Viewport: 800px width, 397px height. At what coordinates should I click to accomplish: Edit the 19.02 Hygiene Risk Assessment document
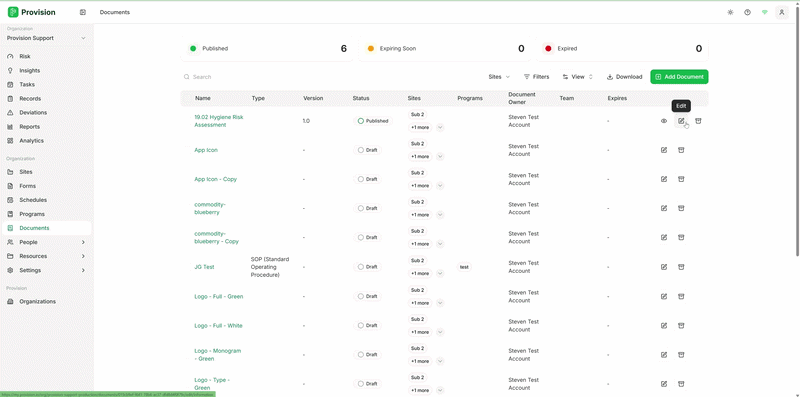[x=681, y=121]
